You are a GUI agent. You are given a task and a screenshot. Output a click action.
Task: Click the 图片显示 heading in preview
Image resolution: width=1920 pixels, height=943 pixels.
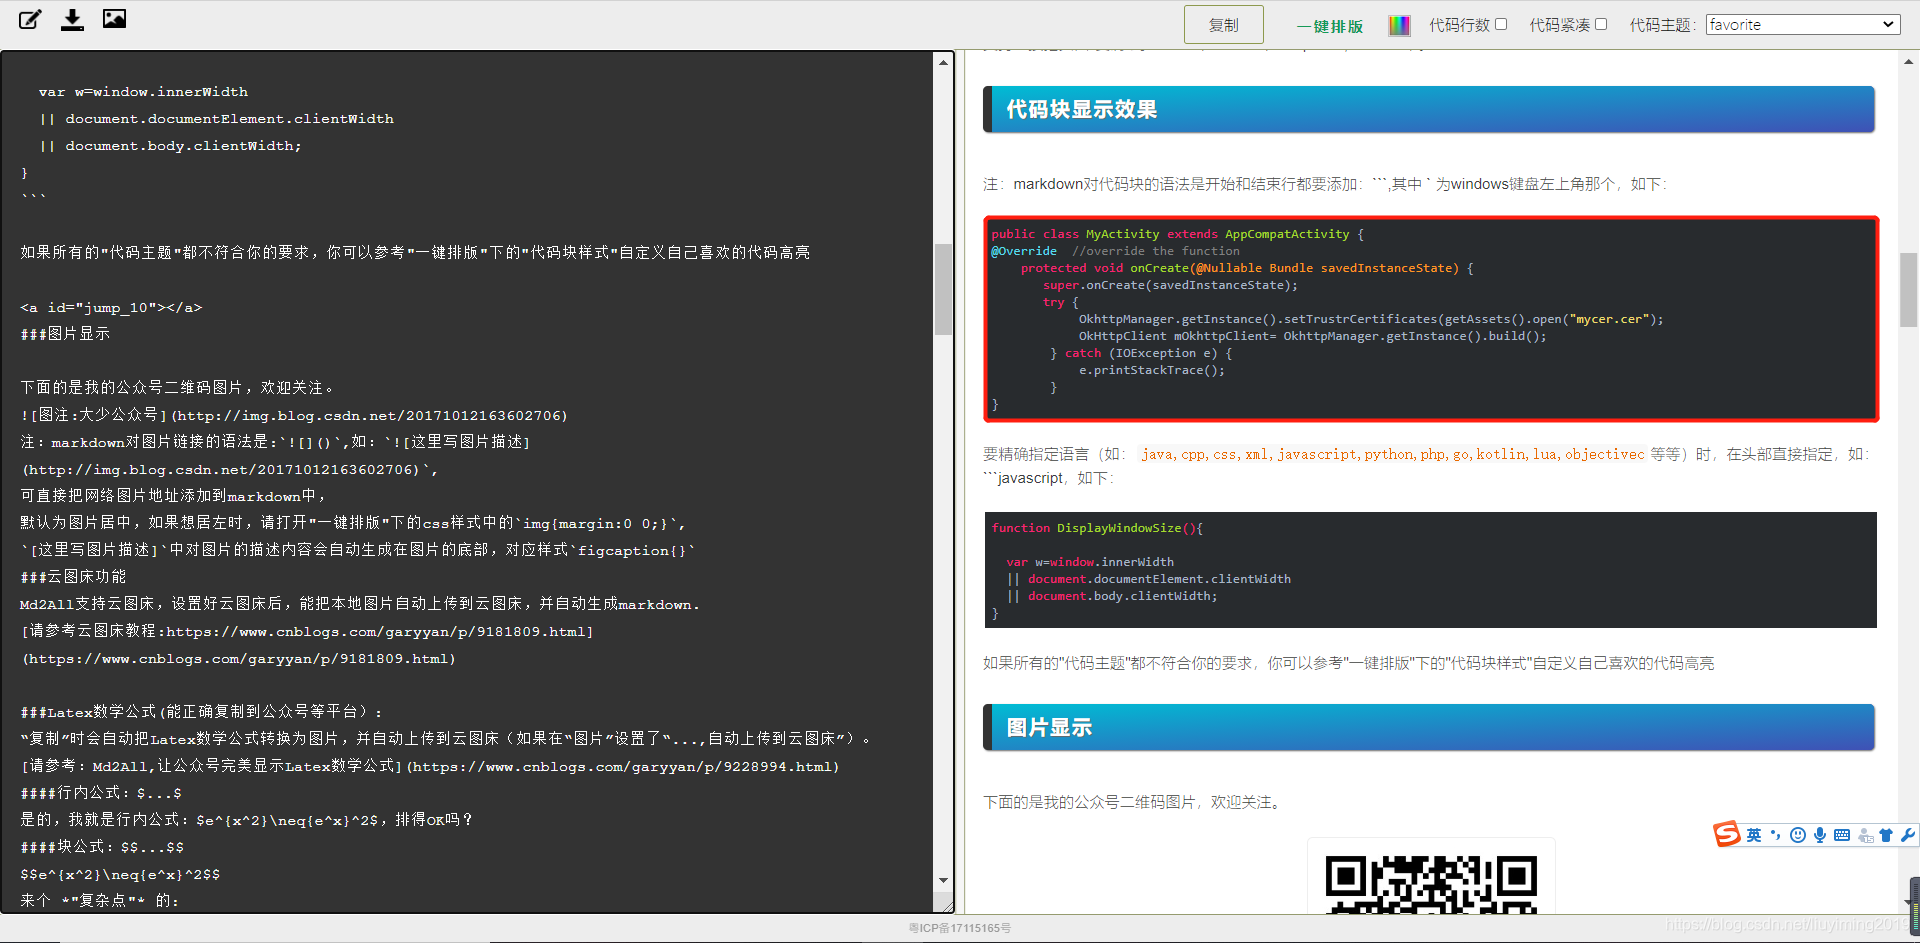click(x=1428, y=727)
